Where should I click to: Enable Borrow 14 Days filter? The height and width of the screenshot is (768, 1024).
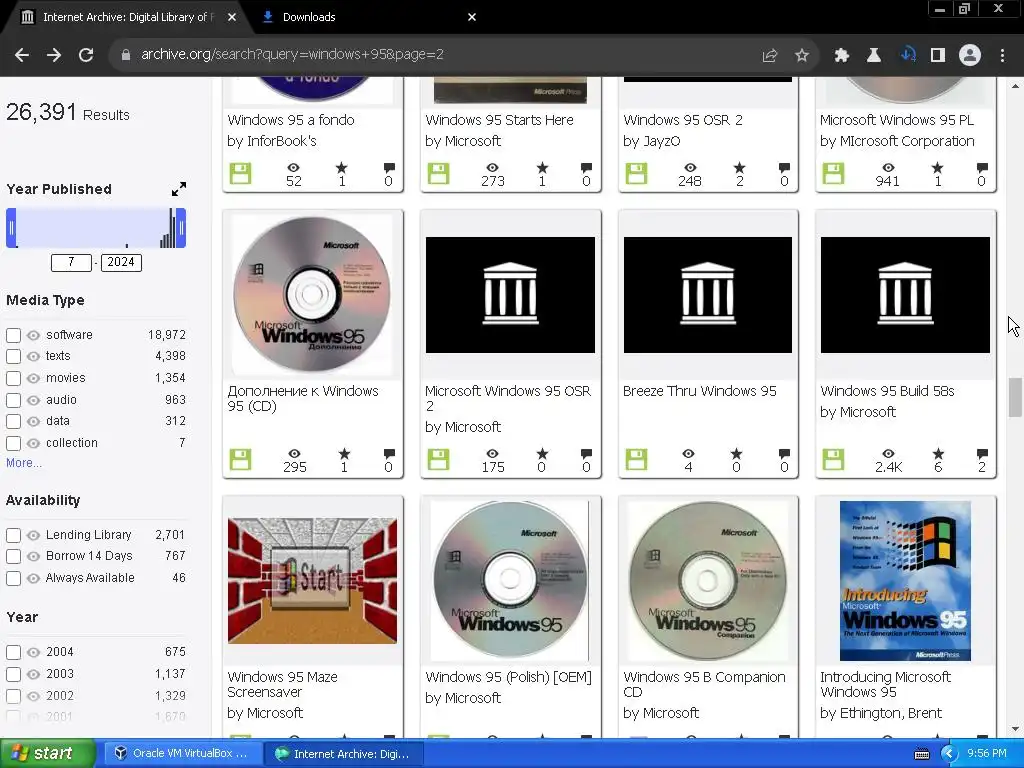coord(13,556)
